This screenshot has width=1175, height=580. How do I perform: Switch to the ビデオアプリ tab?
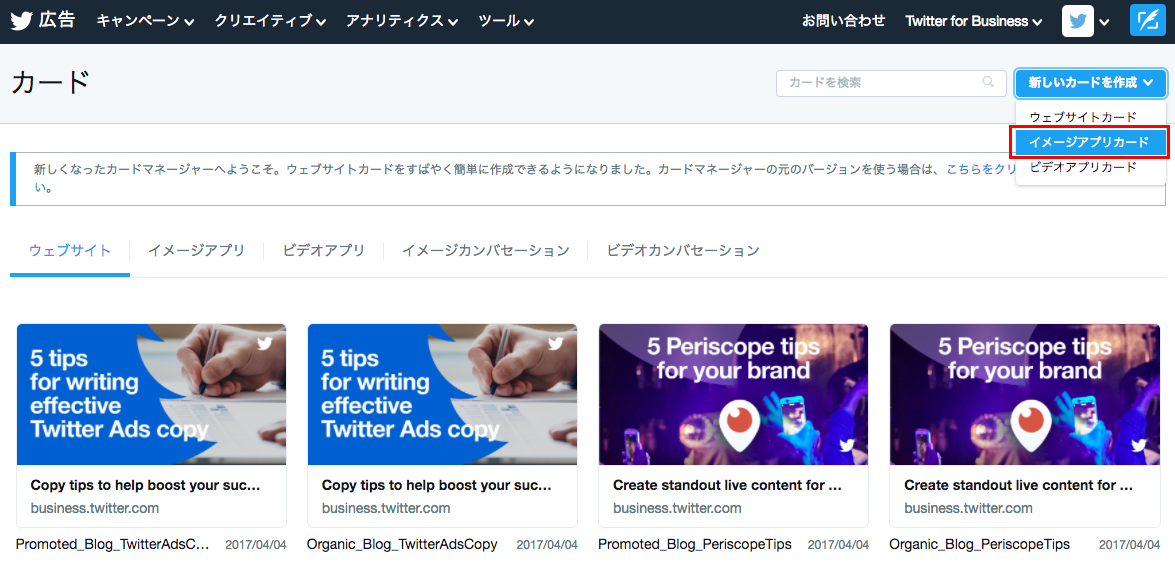(324, 250)
